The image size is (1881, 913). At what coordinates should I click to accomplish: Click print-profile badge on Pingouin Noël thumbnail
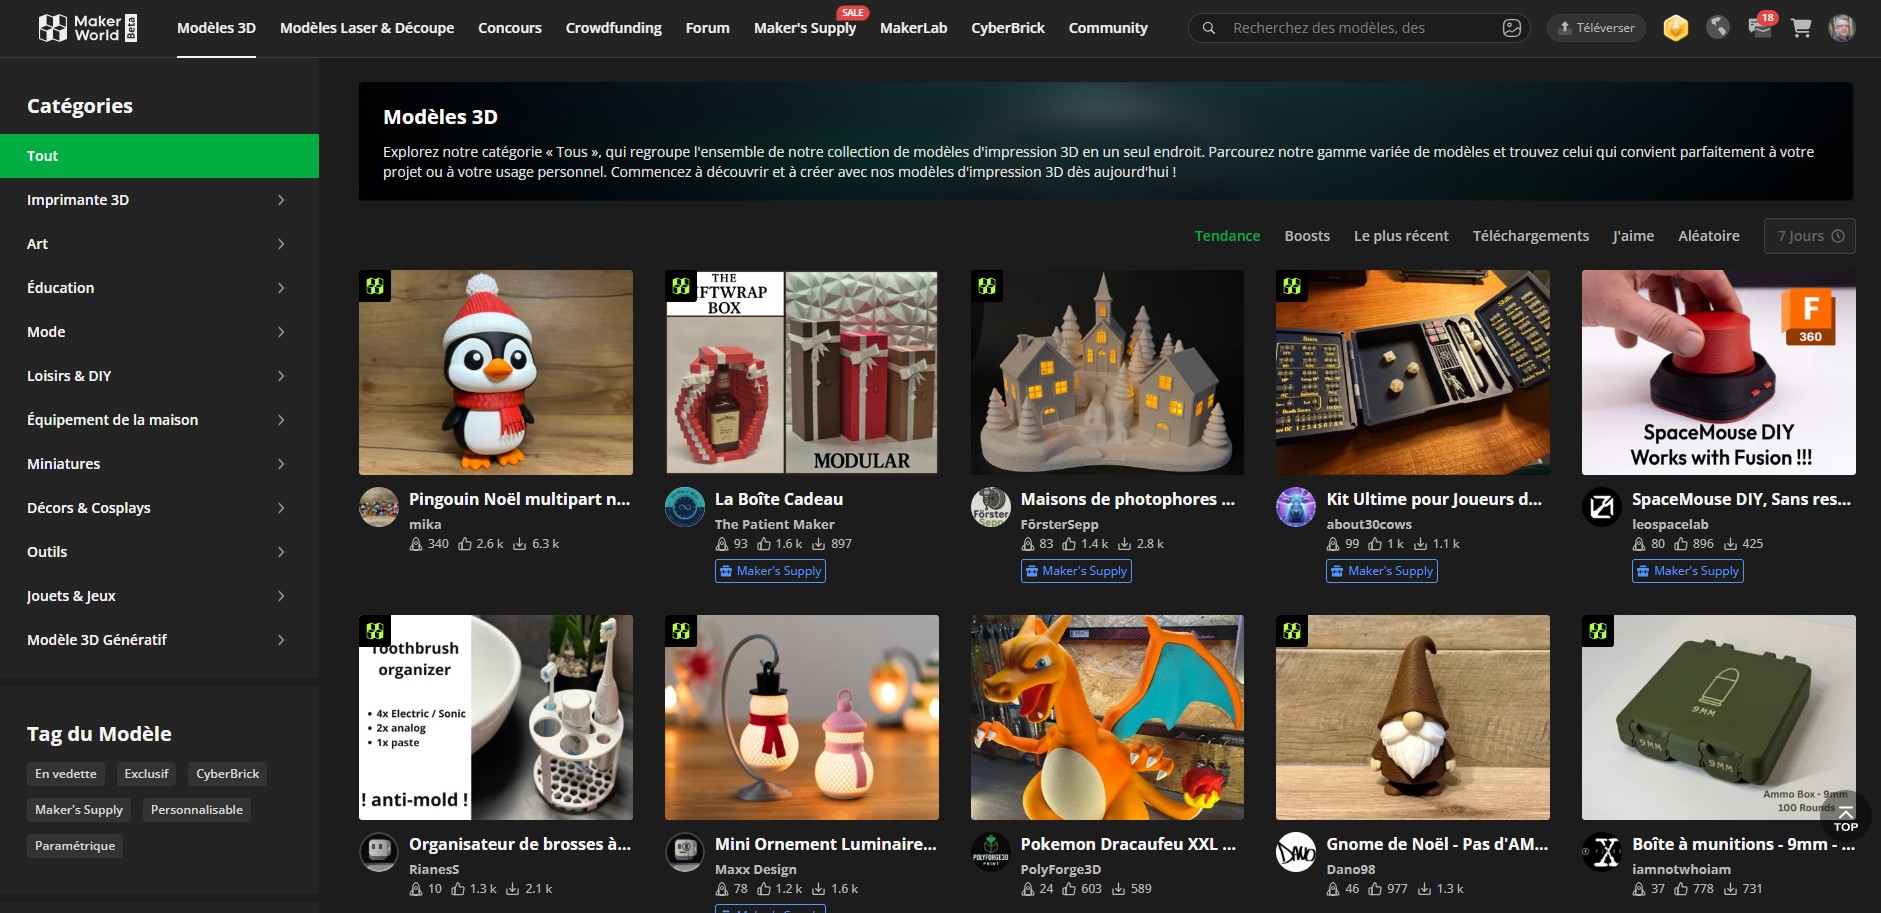click(x=375, y=286)
